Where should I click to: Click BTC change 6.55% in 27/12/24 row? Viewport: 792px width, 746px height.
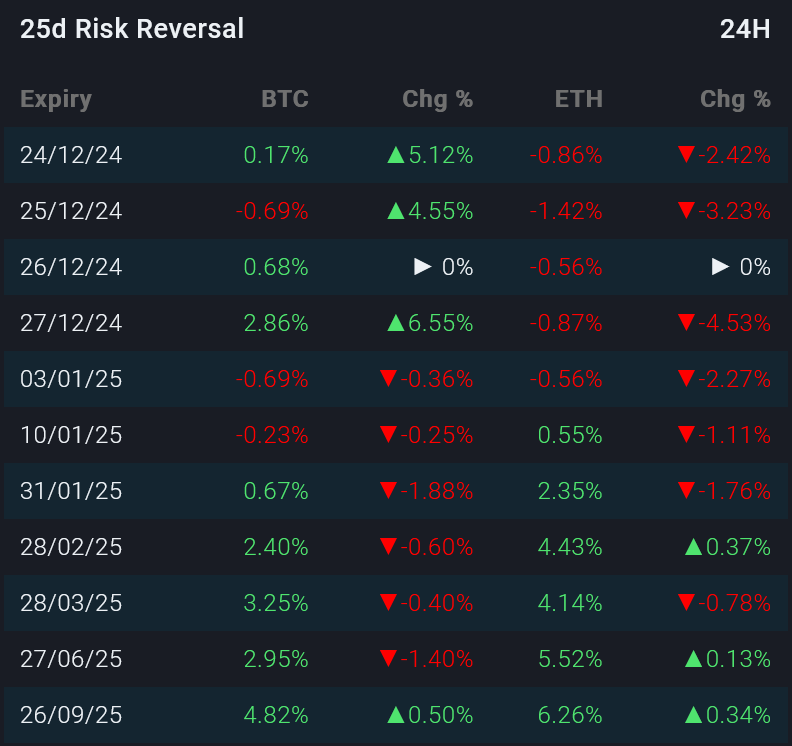click(x=430, y=323)
